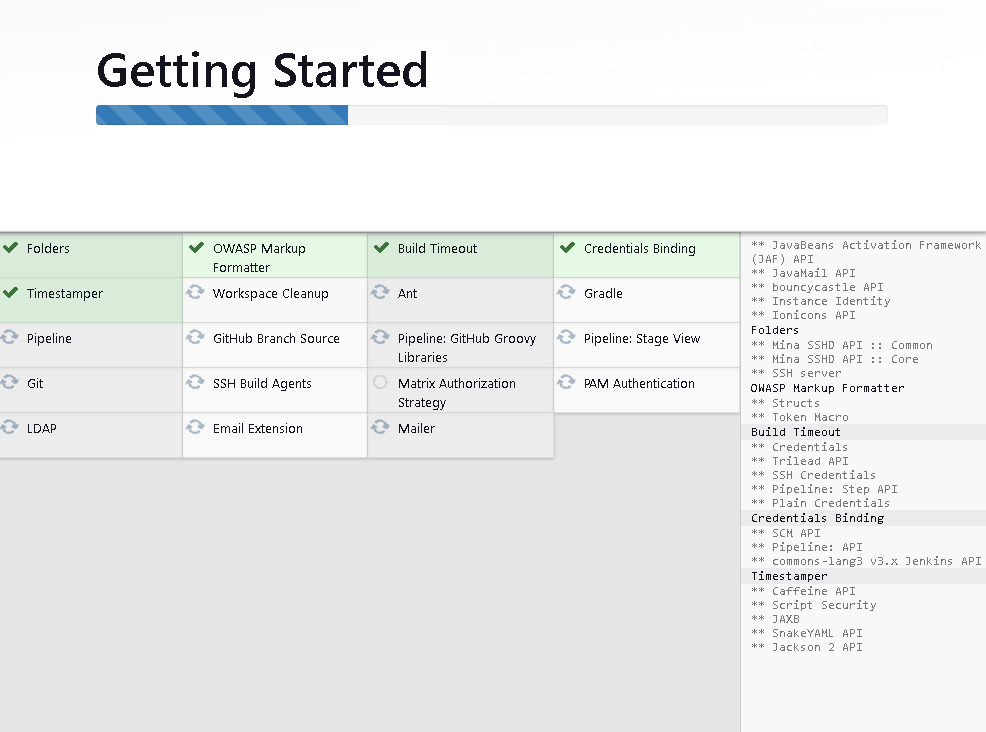
Task: Click the Email Extension plugin label
Action: tap(257, 429)
